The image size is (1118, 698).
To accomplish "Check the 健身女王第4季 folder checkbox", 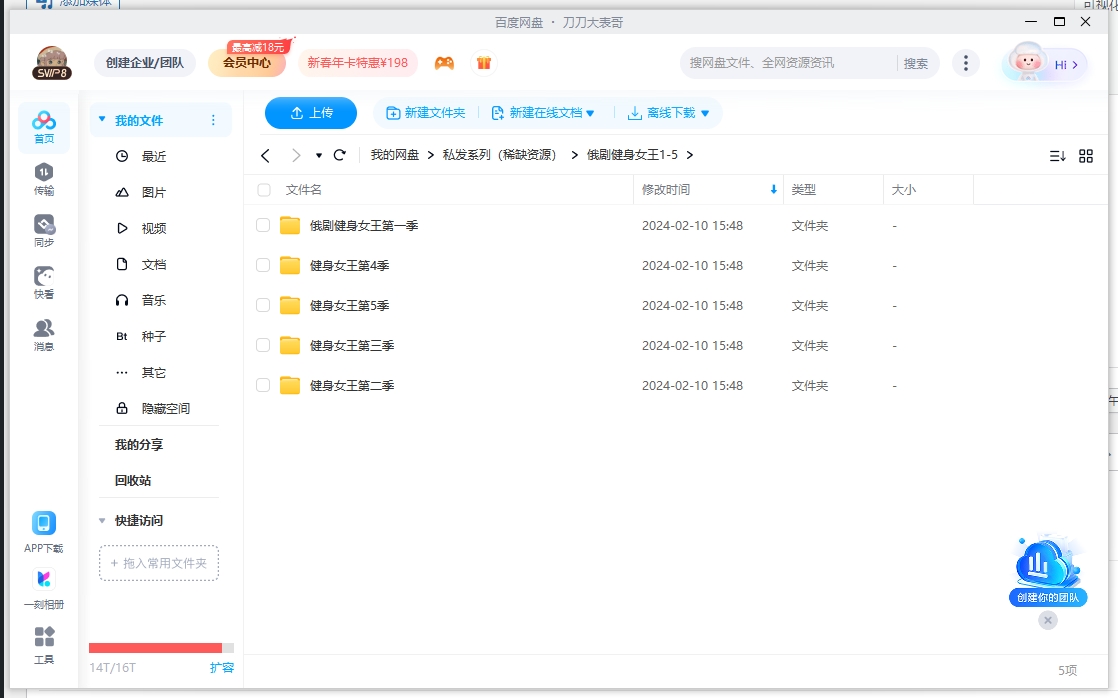I will tap(263, 265).
